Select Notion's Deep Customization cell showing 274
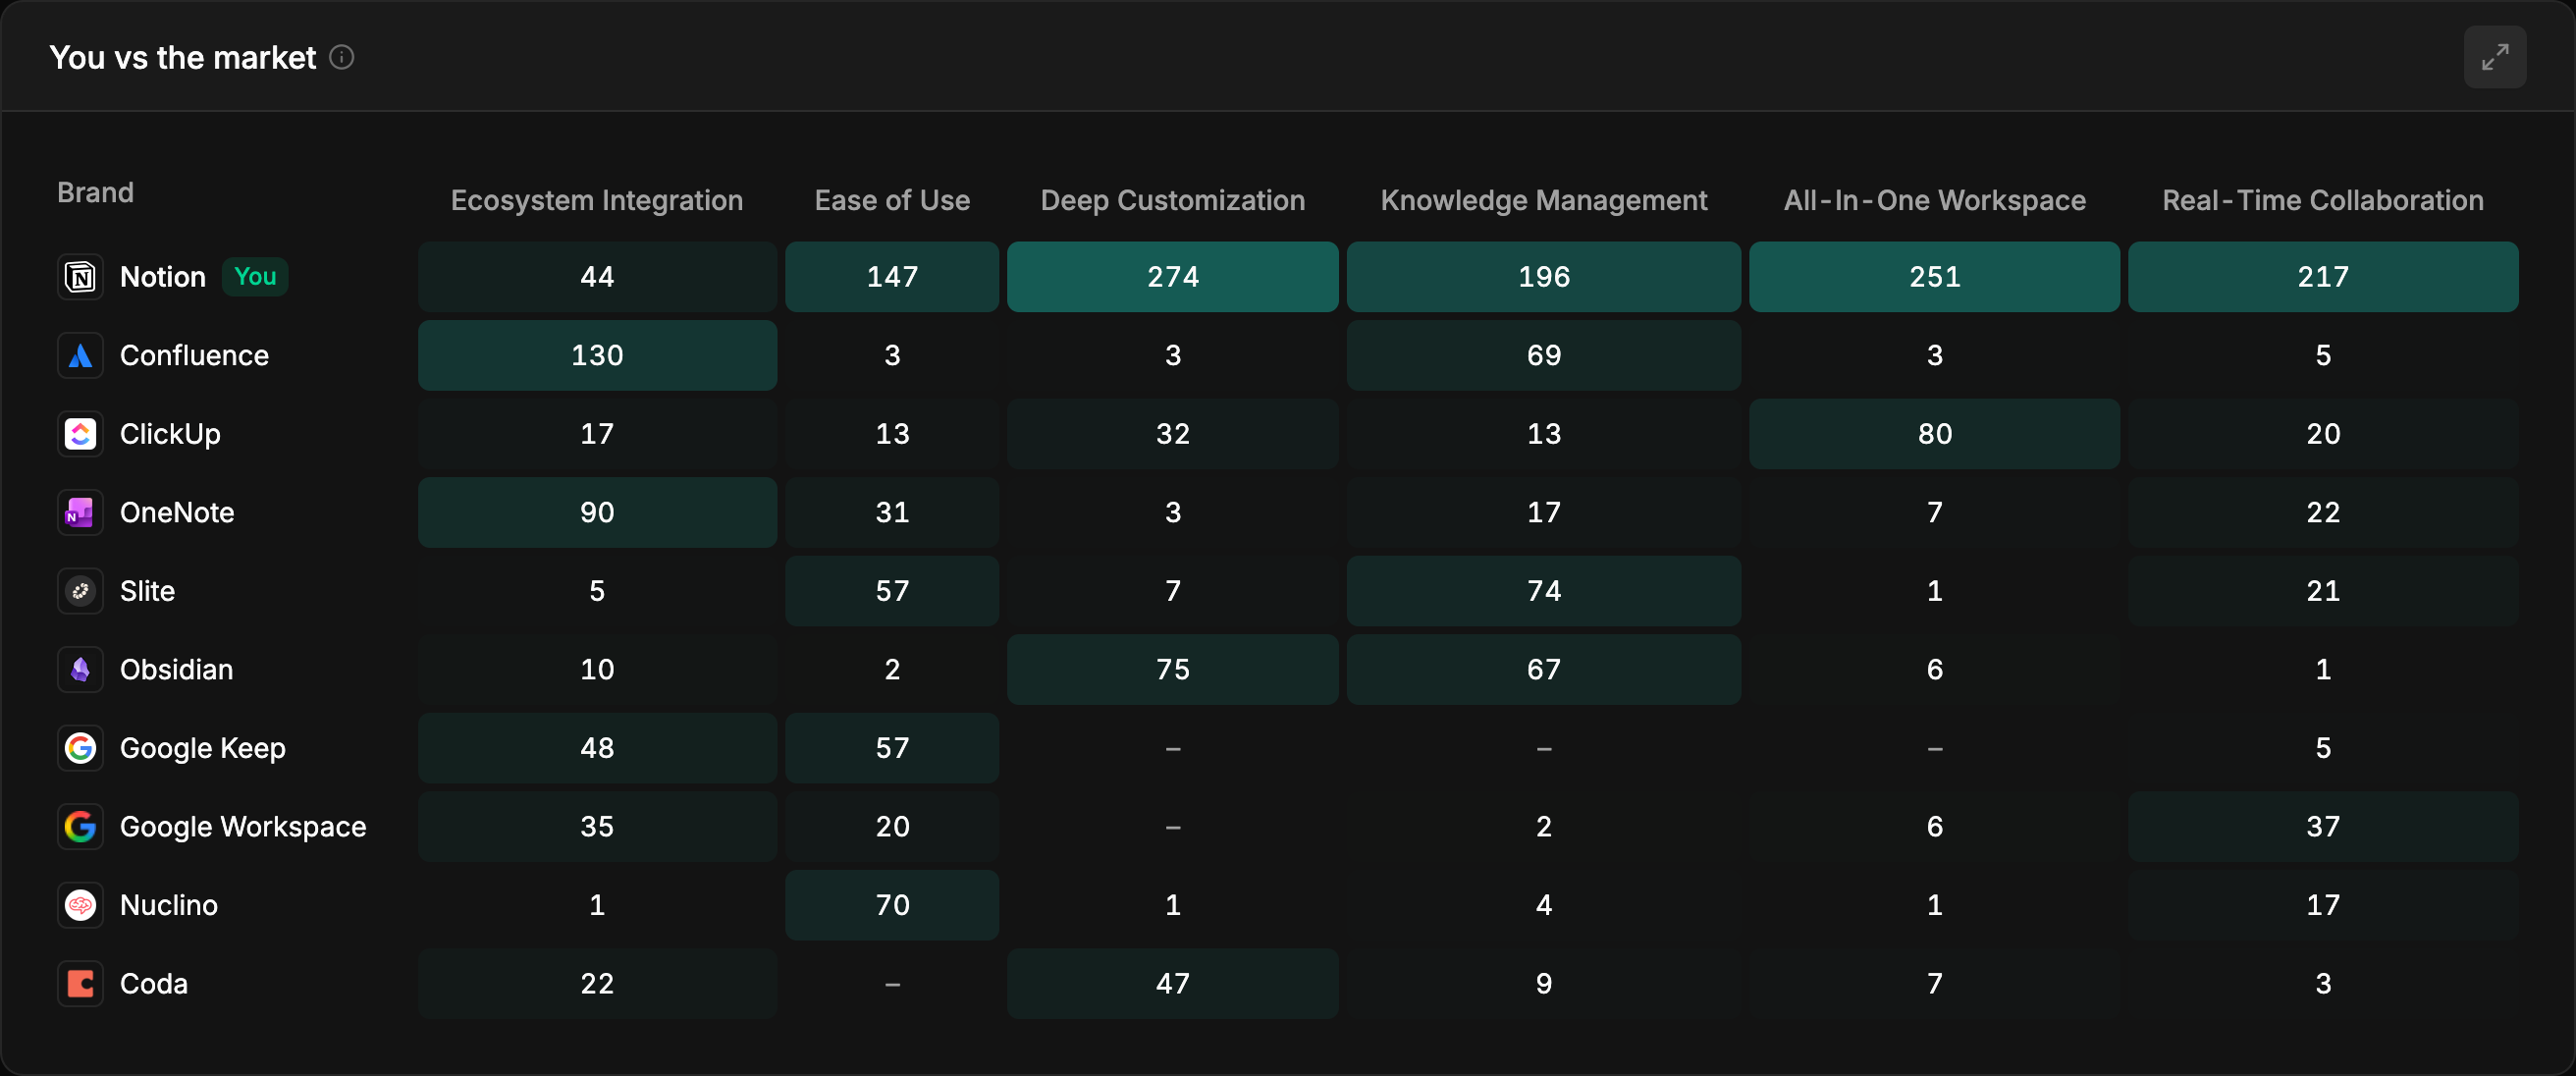Screen dimensions: 2576x1076 (x=1173, y=277)
